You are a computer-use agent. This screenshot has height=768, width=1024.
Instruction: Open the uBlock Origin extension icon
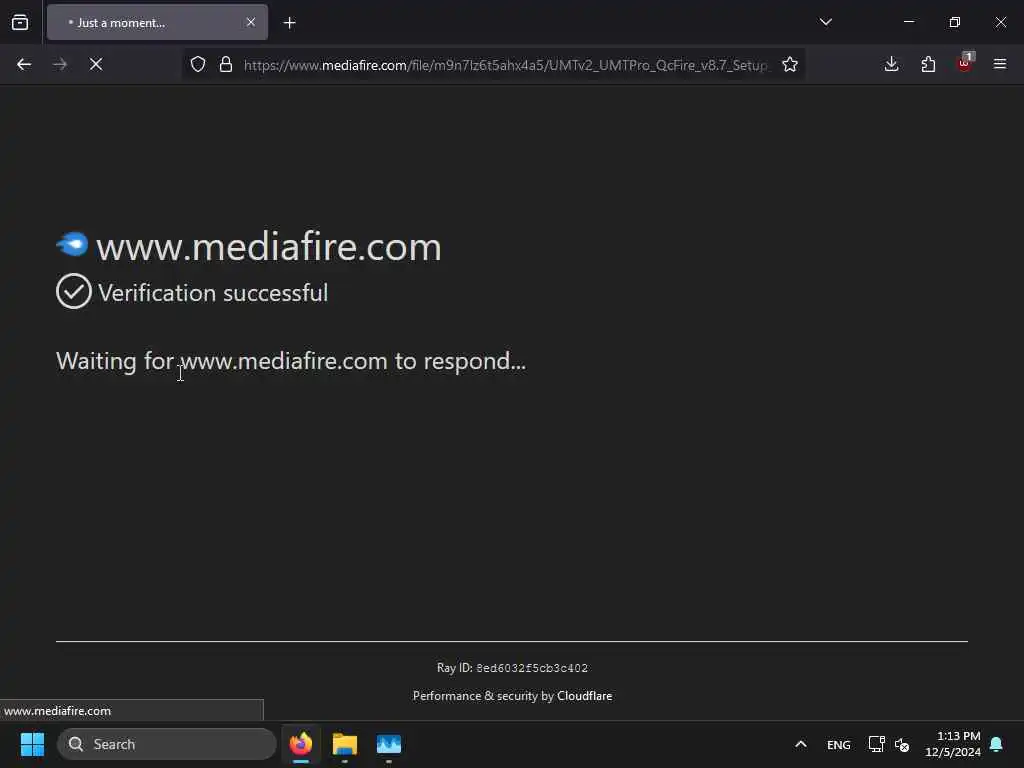(x=965, y=63)
